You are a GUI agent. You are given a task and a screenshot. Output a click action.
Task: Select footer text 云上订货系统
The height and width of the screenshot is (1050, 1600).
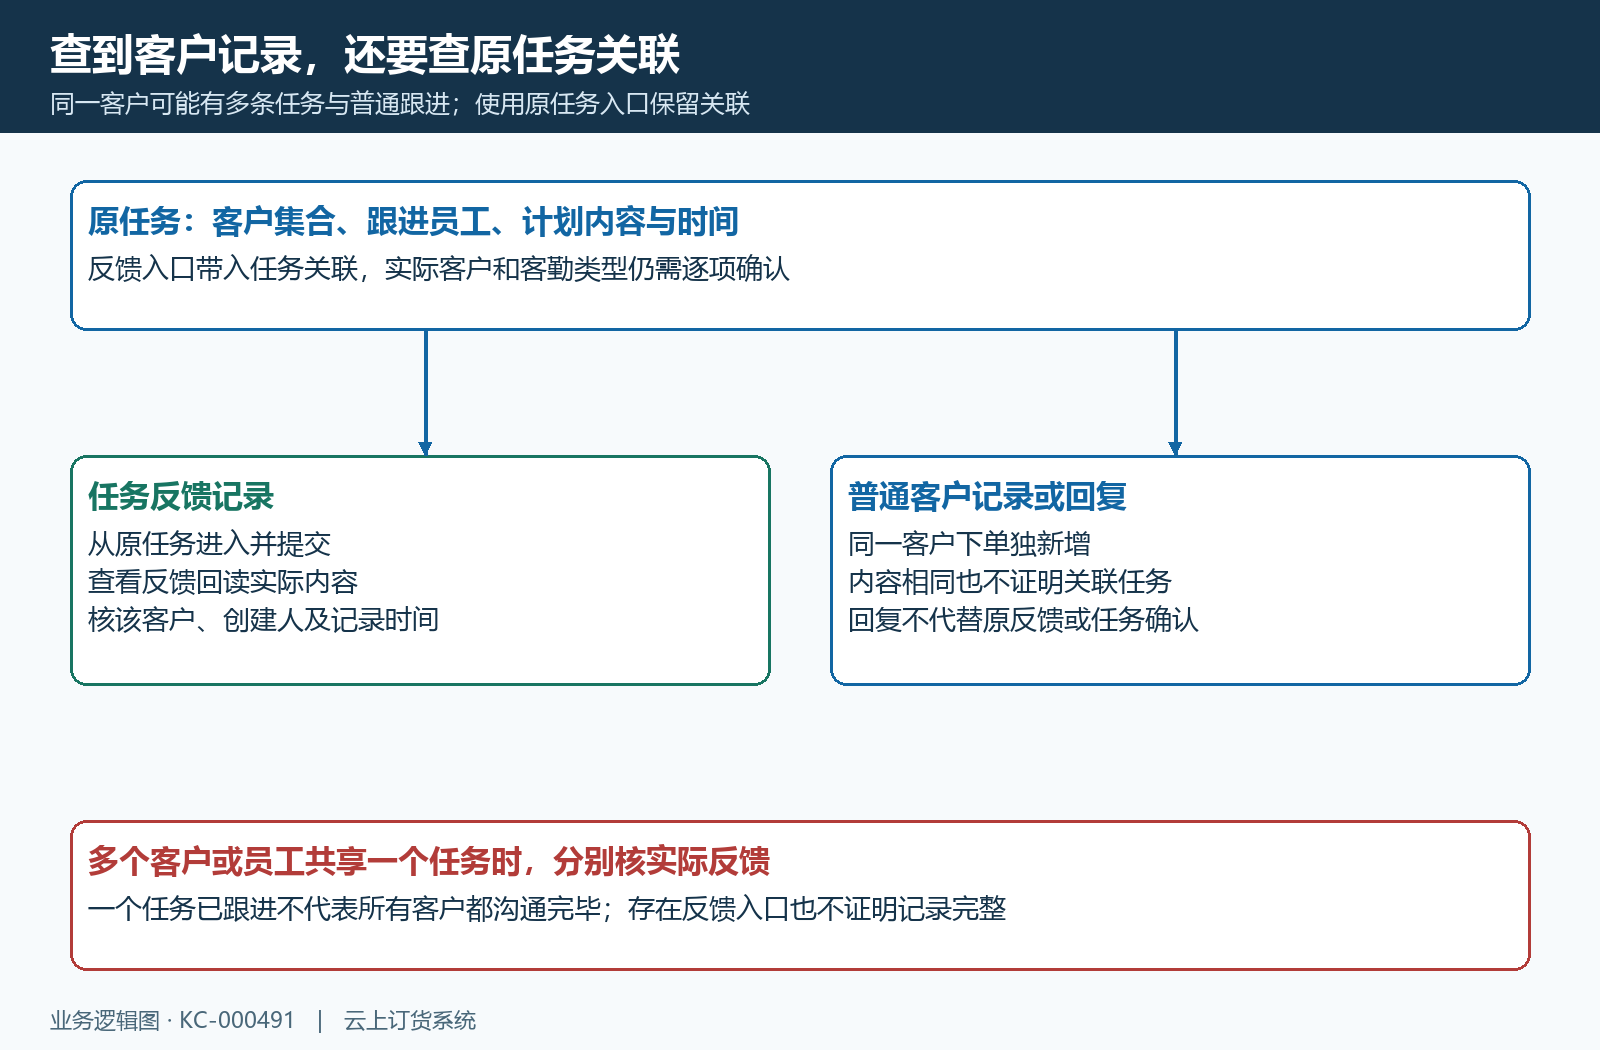tap(410, 1020)
